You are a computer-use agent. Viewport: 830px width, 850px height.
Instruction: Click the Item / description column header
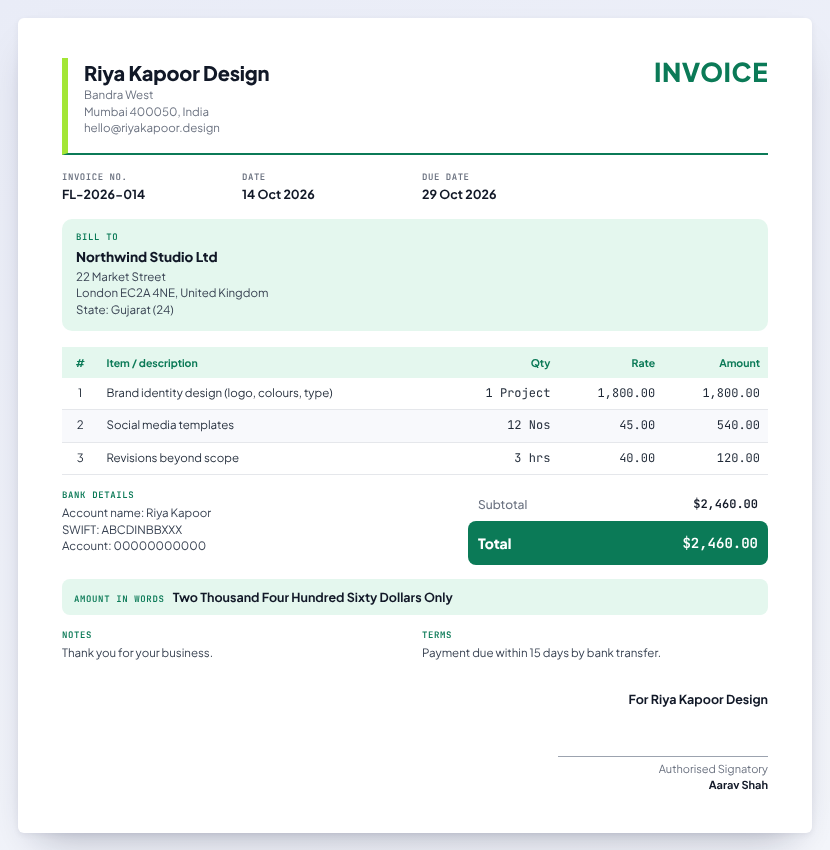point(152,363)
